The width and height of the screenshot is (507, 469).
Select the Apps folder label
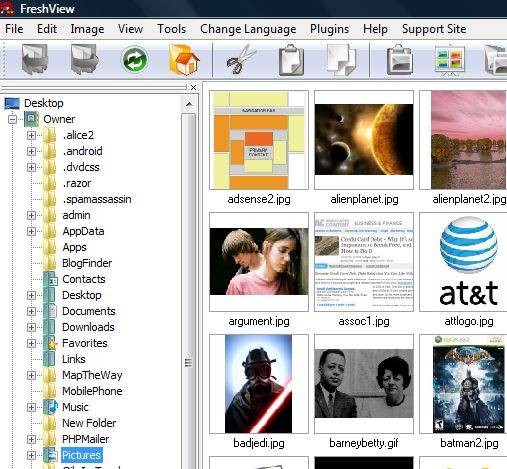[74, 247]
